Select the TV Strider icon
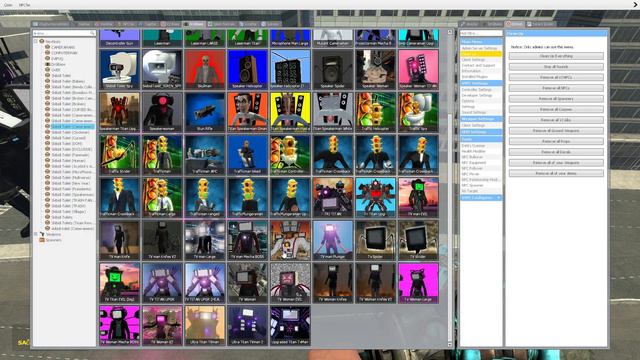Viewport: 640px width, 360px height. (418, 240)
